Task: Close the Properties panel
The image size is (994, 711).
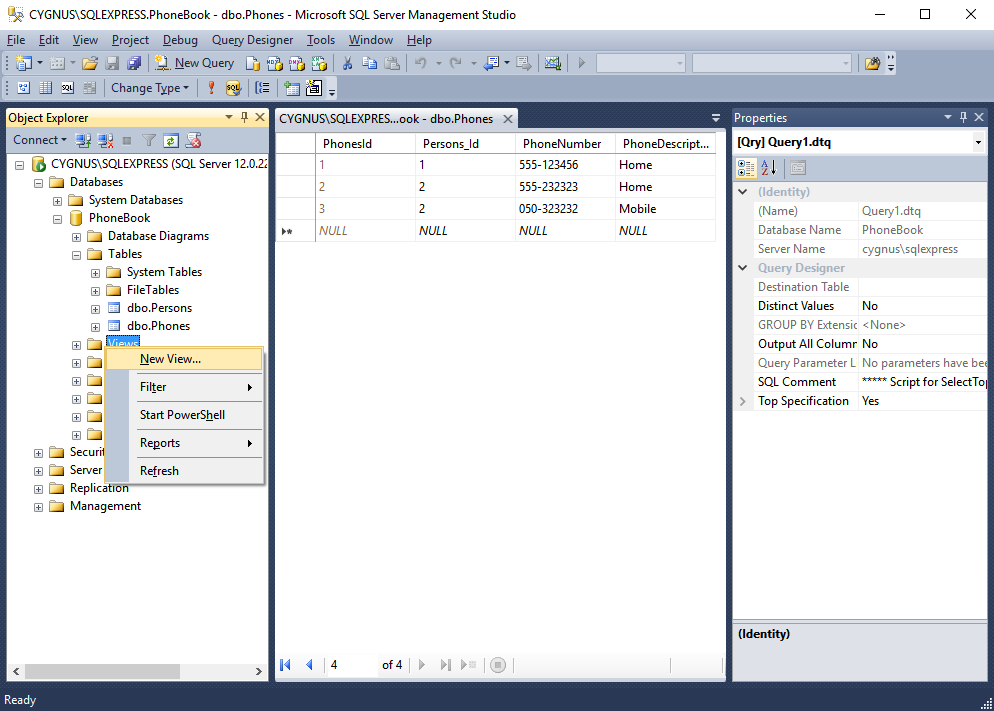Action: [979, 117]
